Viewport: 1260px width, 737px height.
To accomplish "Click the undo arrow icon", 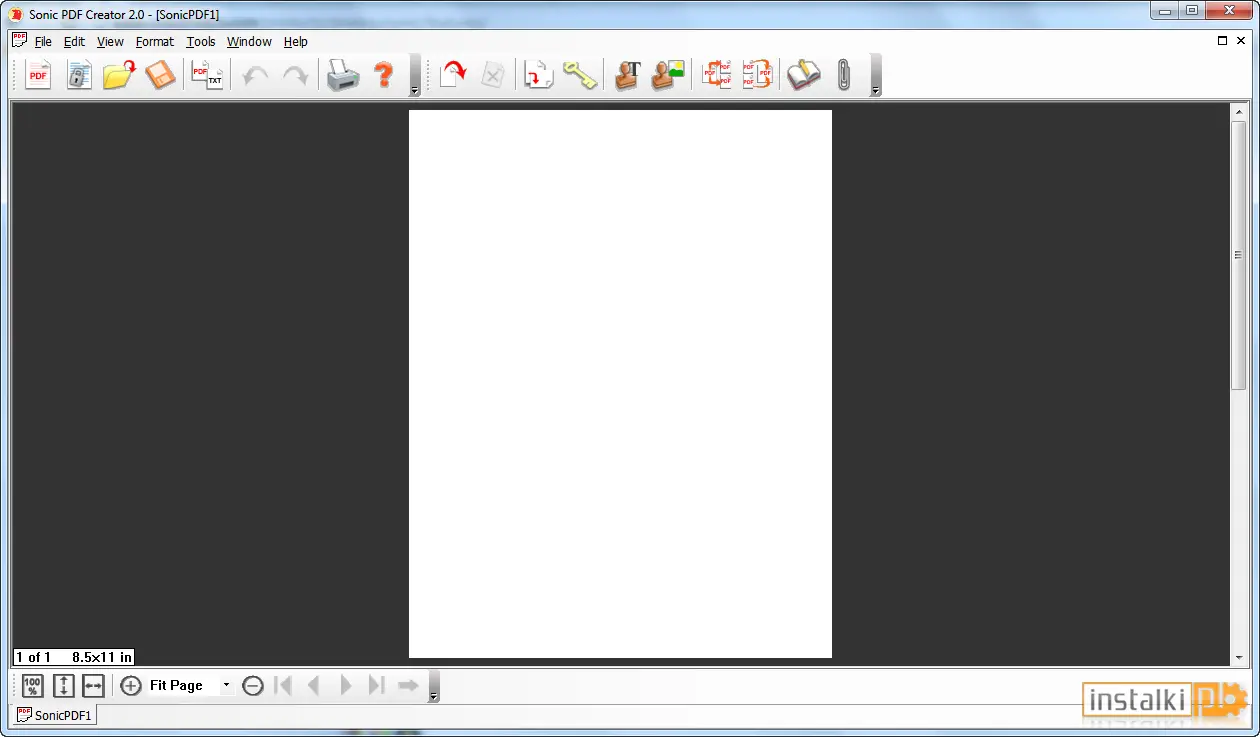I will point(255,75).
